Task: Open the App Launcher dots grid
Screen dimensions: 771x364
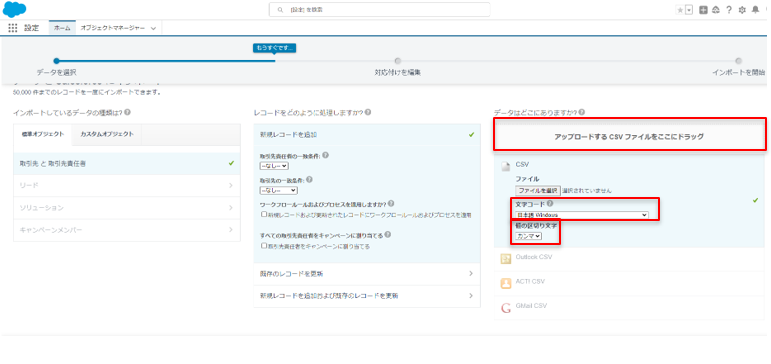Action: tap(13, 28)
